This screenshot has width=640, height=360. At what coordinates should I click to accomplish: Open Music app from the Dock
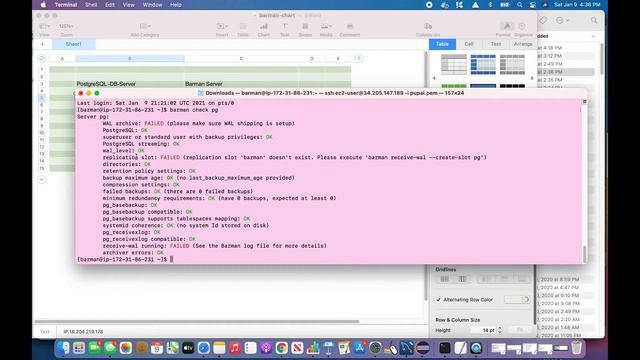pyautogui.click(x=235, y=348)
